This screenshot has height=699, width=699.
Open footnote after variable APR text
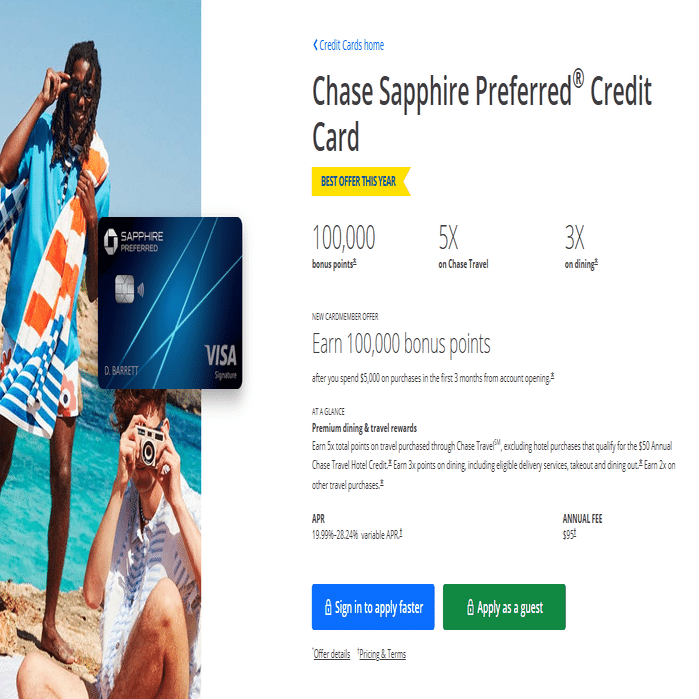click(x=401, y=532)
